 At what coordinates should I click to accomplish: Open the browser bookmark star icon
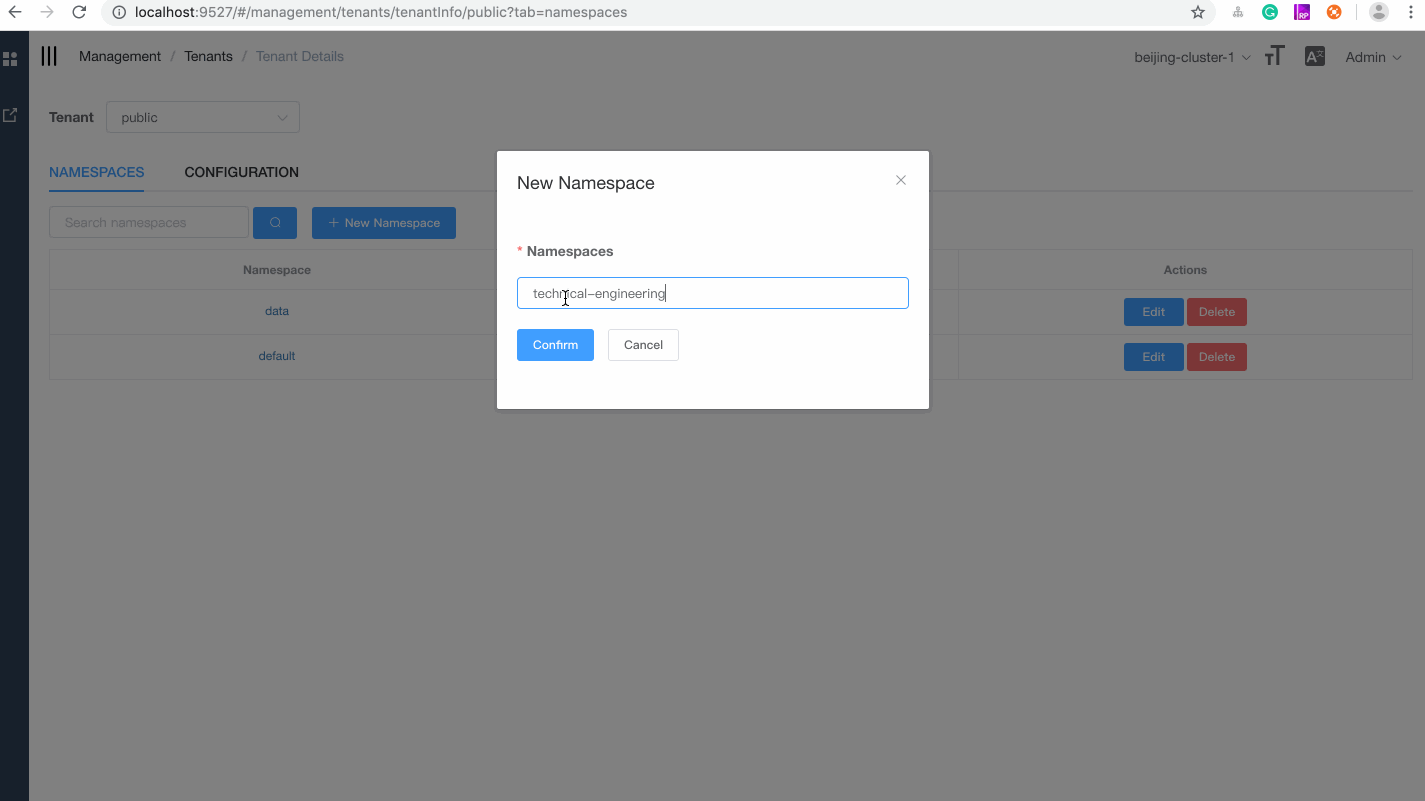[x=1197, y=12]
